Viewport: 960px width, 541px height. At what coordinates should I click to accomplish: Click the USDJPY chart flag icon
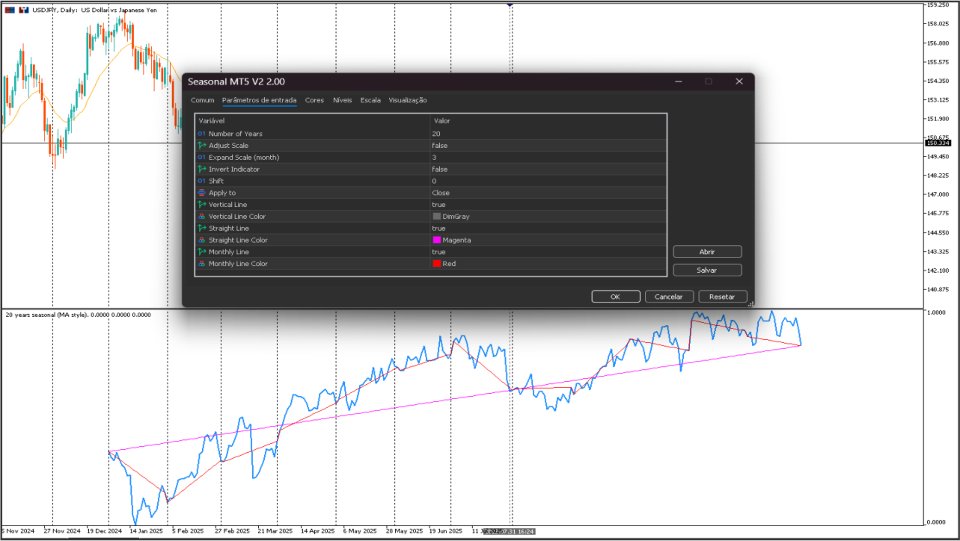click(10, 10)
